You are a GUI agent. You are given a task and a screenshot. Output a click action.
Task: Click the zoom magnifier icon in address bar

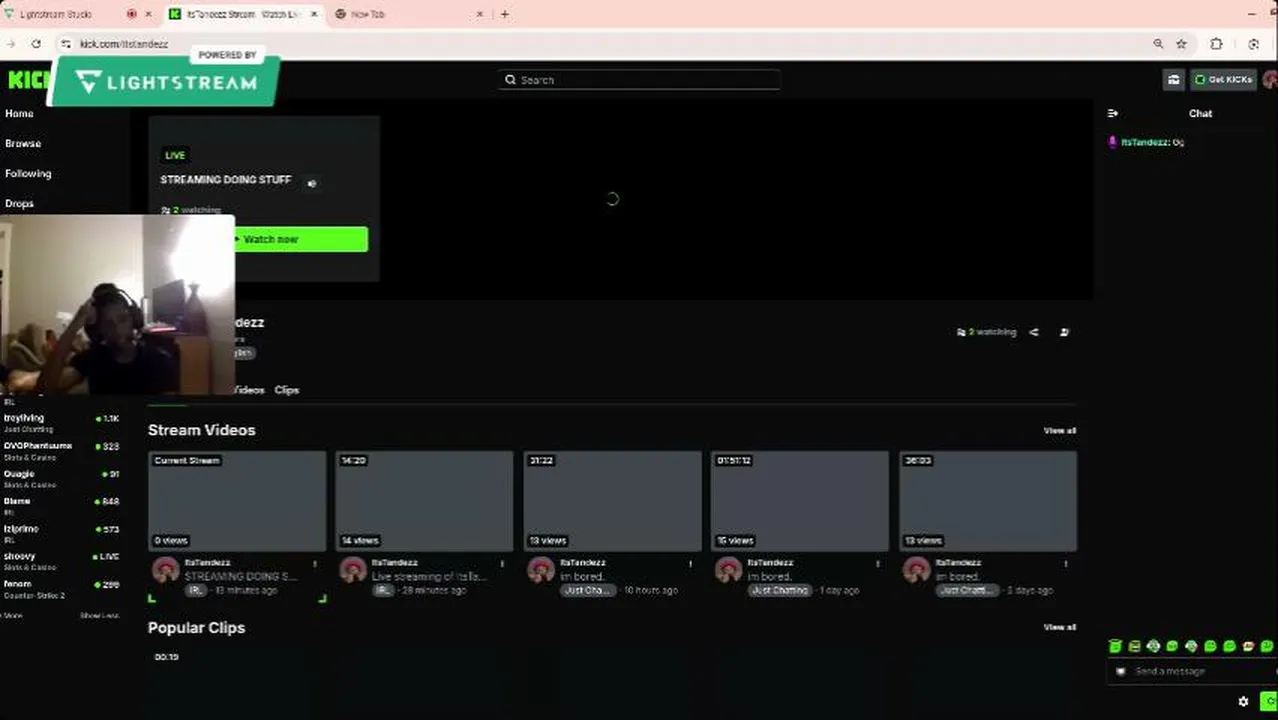1158,44
